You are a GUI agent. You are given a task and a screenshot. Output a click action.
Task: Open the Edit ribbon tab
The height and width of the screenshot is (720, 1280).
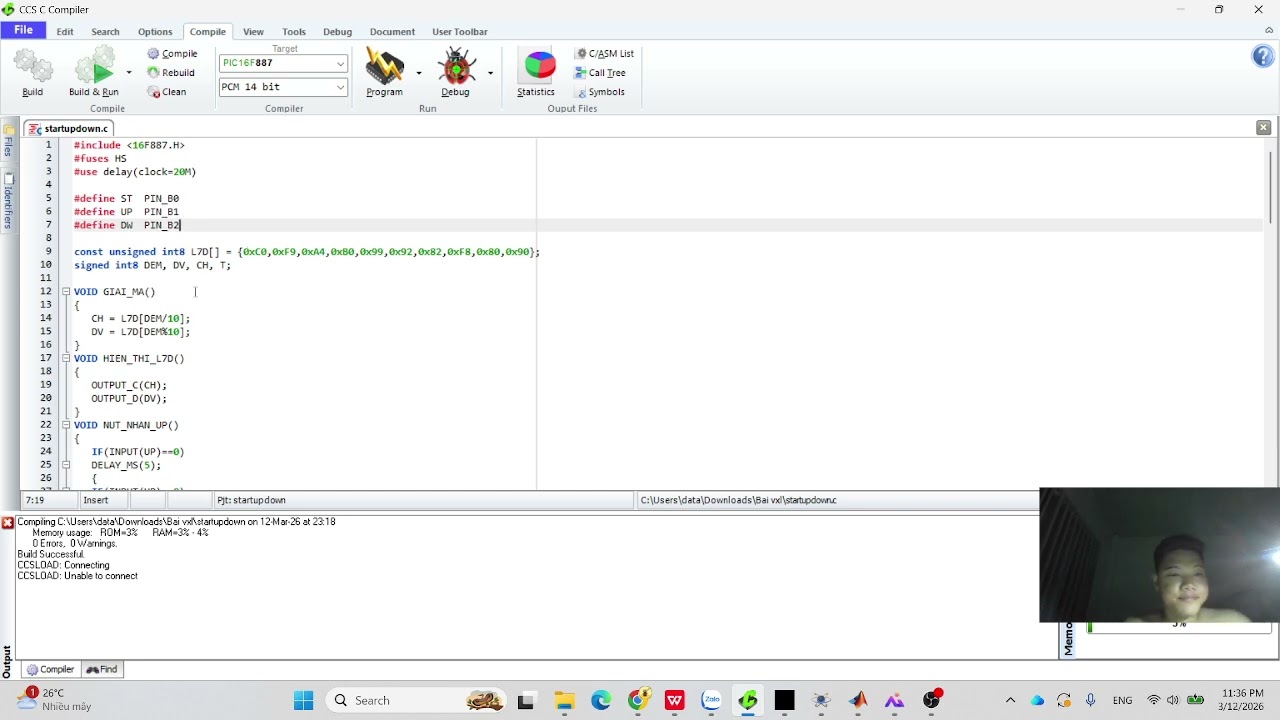(x=65, y=32)
